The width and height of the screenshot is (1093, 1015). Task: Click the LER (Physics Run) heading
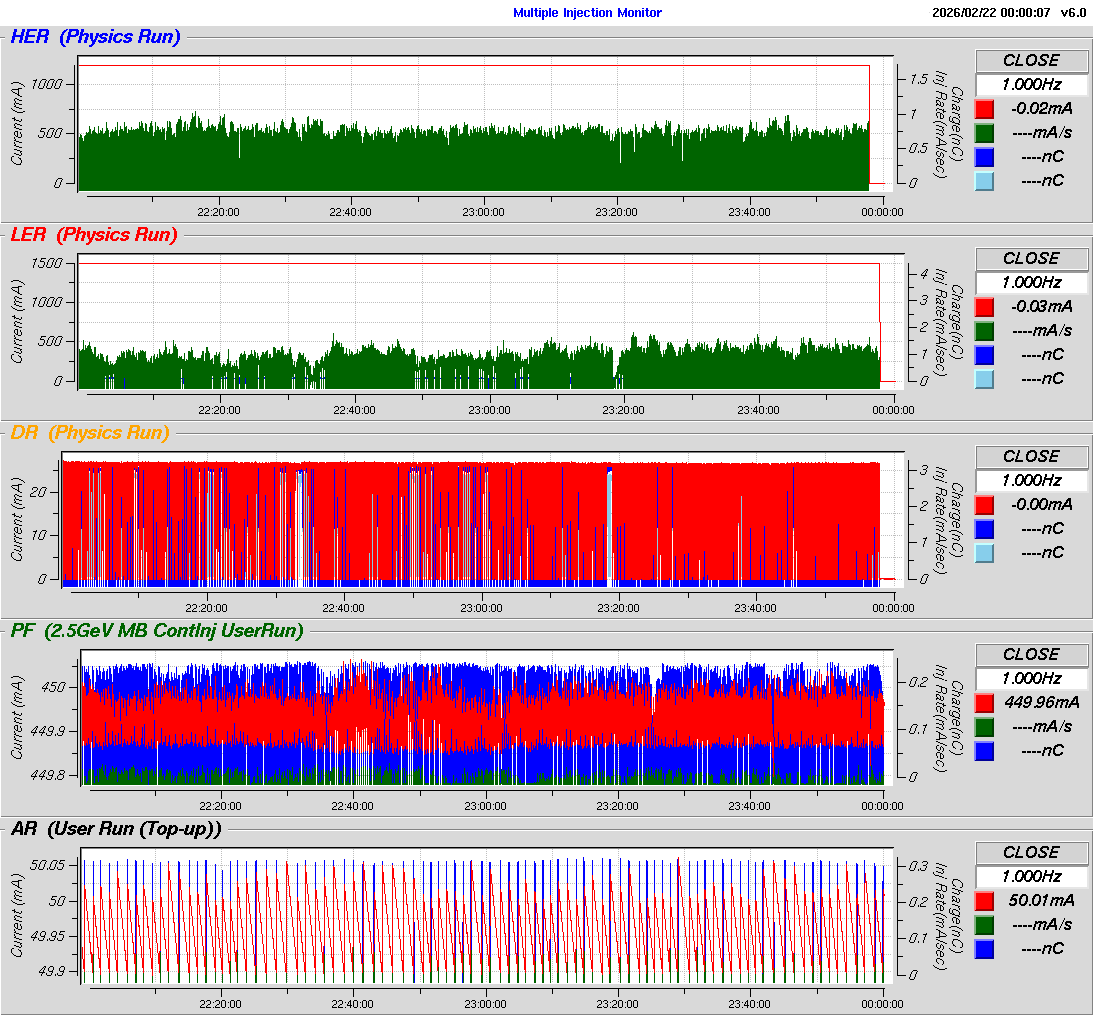(93, 236)
